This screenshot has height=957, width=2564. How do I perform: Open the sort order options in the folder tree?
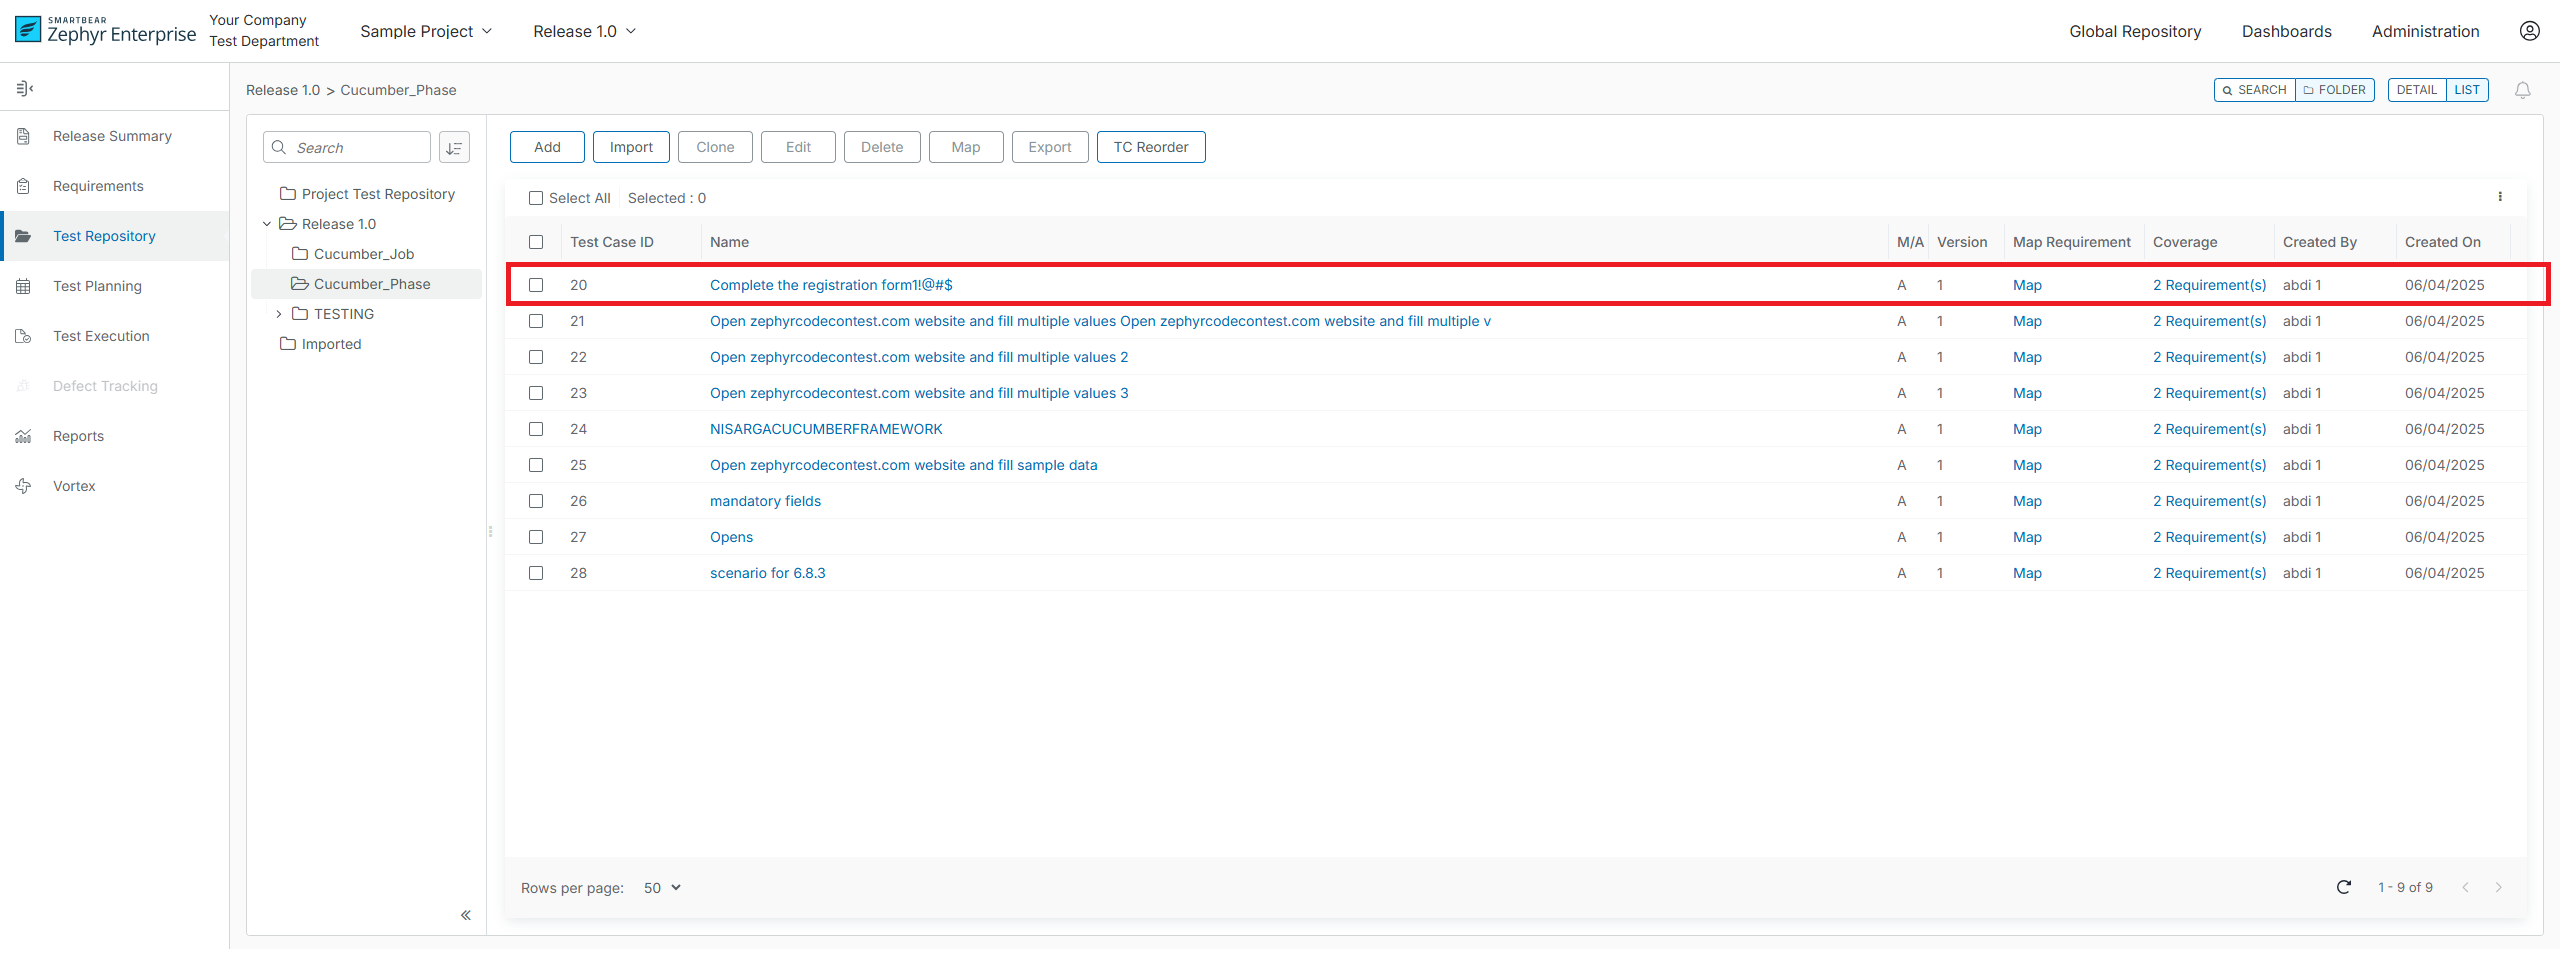coord(455,147)
